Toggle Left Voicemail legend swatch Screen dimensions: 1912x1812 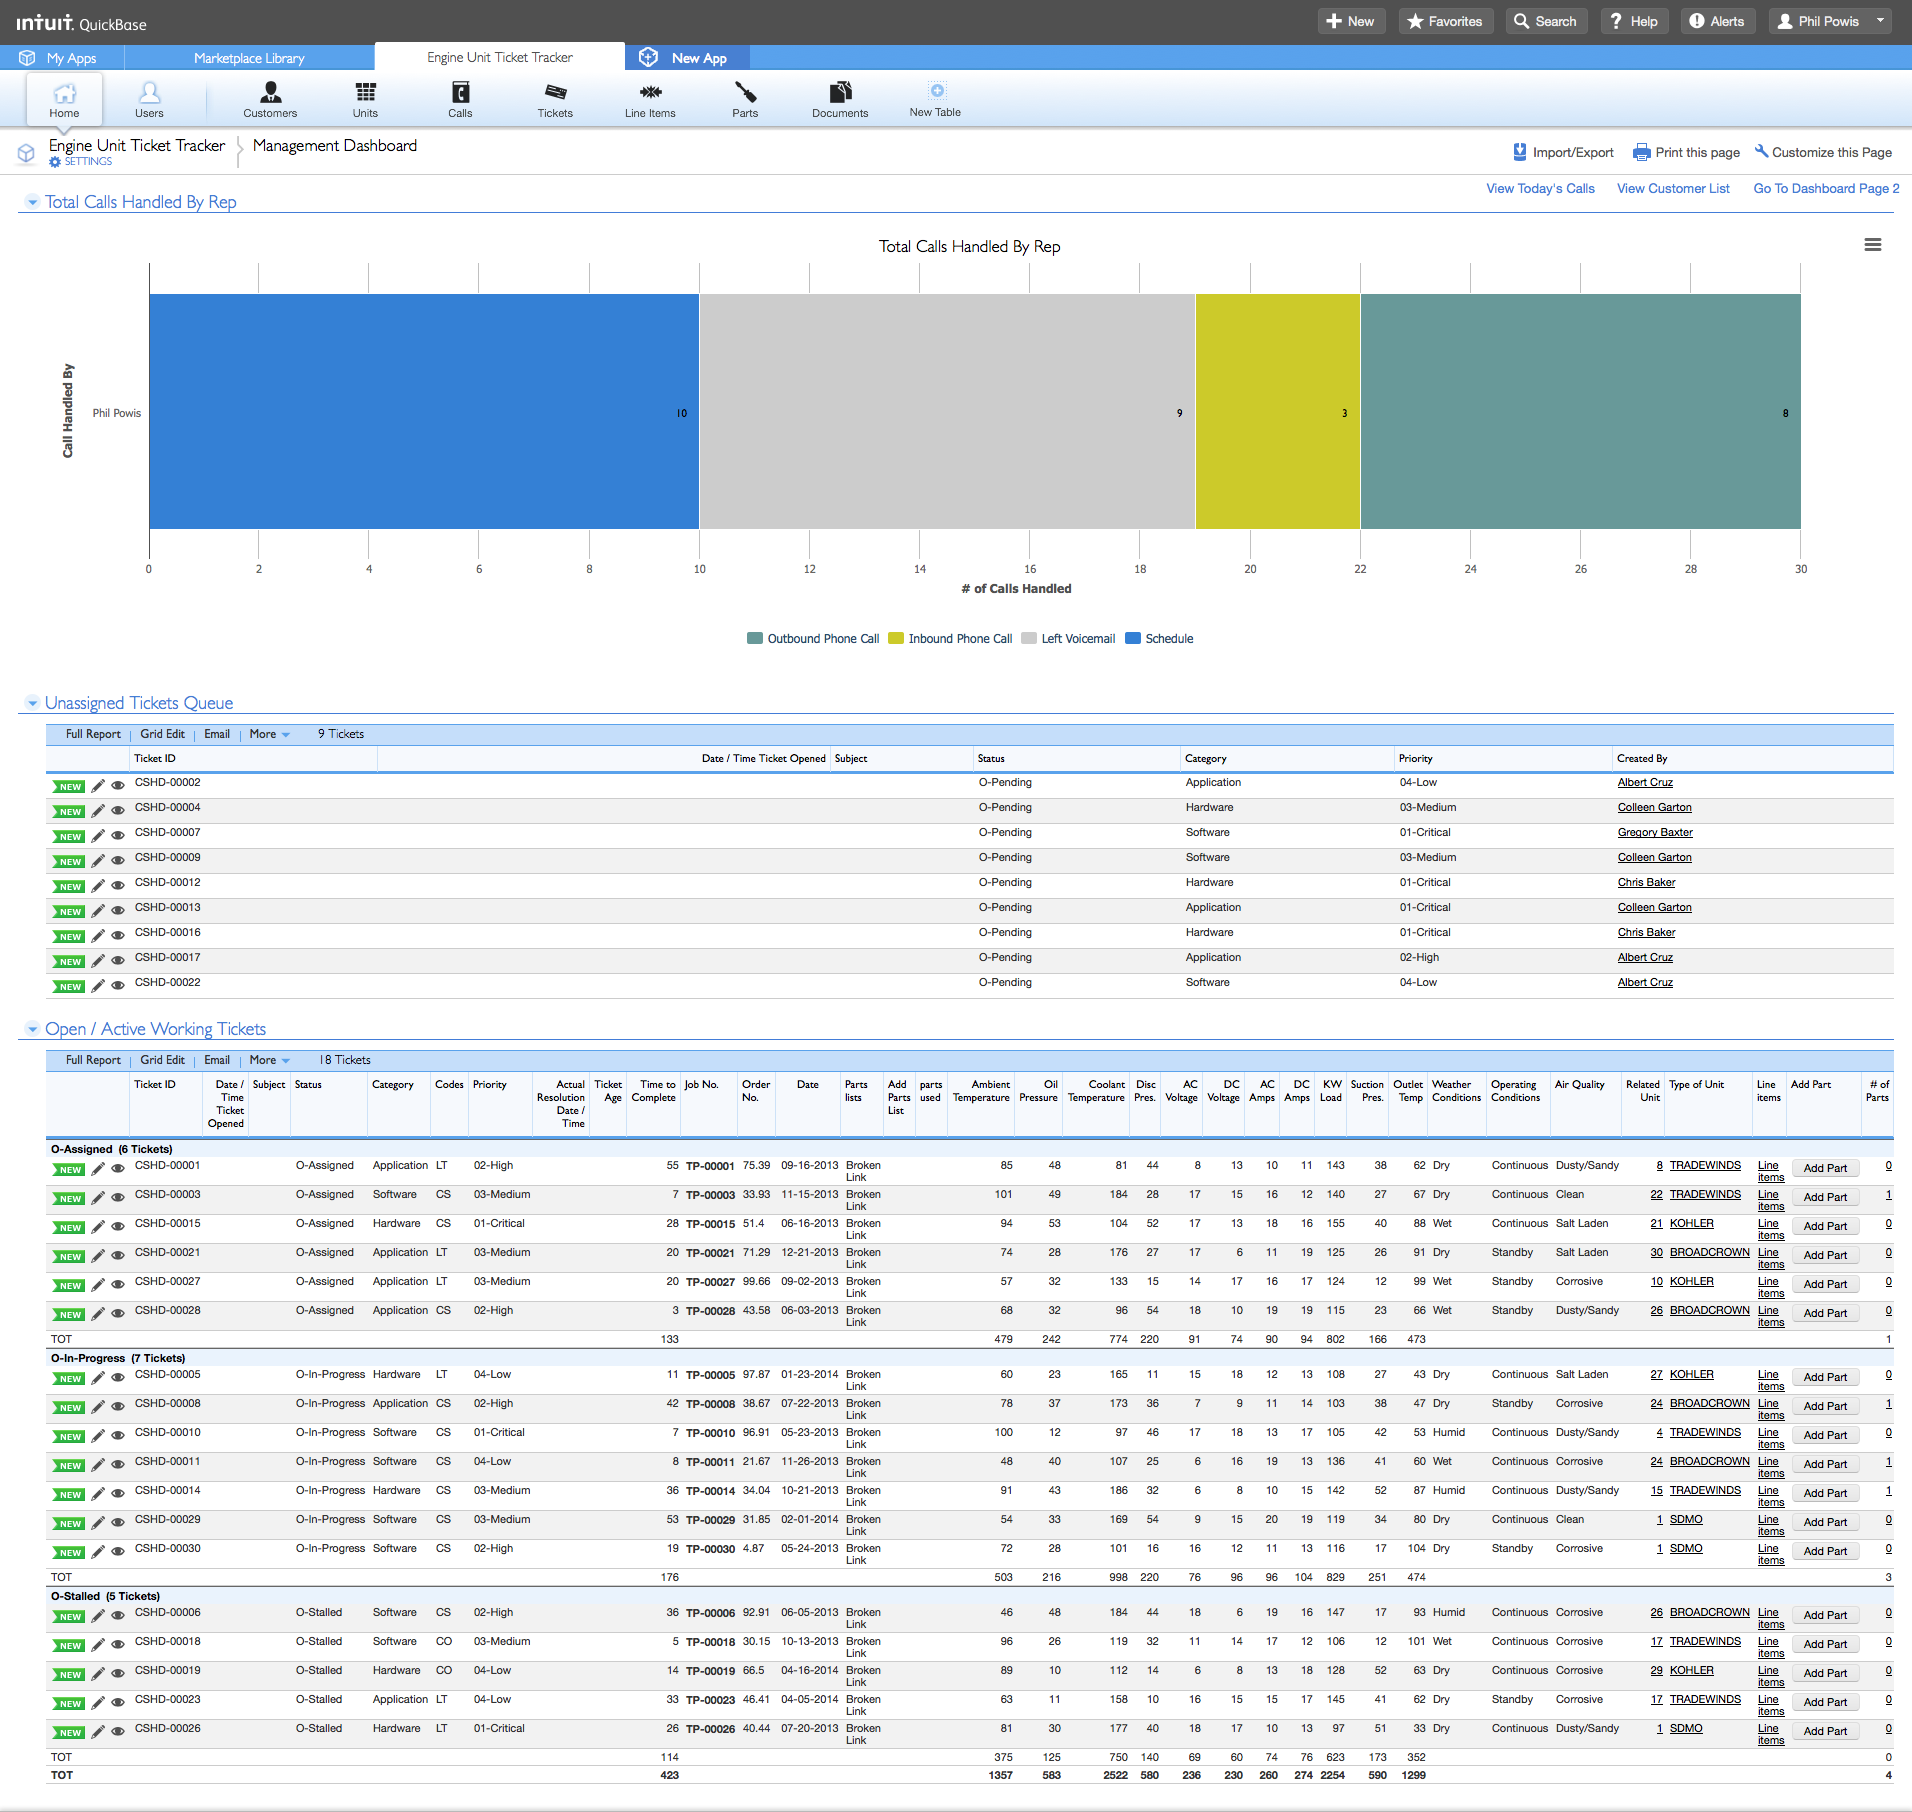pos(1029,638)
